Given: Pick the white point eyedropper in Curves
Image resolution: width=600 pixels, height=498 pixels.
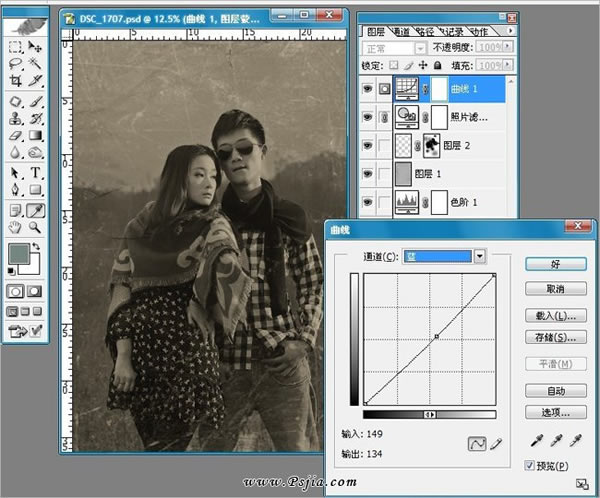Looking at the screenshot, I should point(576,441).
